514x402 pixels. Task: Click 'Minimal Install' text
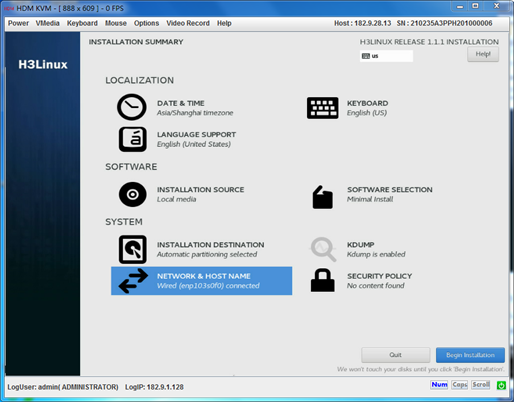click(370, 199)
